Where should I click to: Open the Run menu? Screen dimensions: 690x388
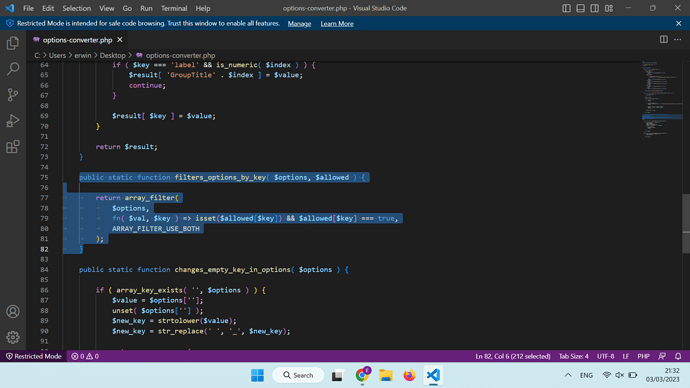[x=146, y=8]
